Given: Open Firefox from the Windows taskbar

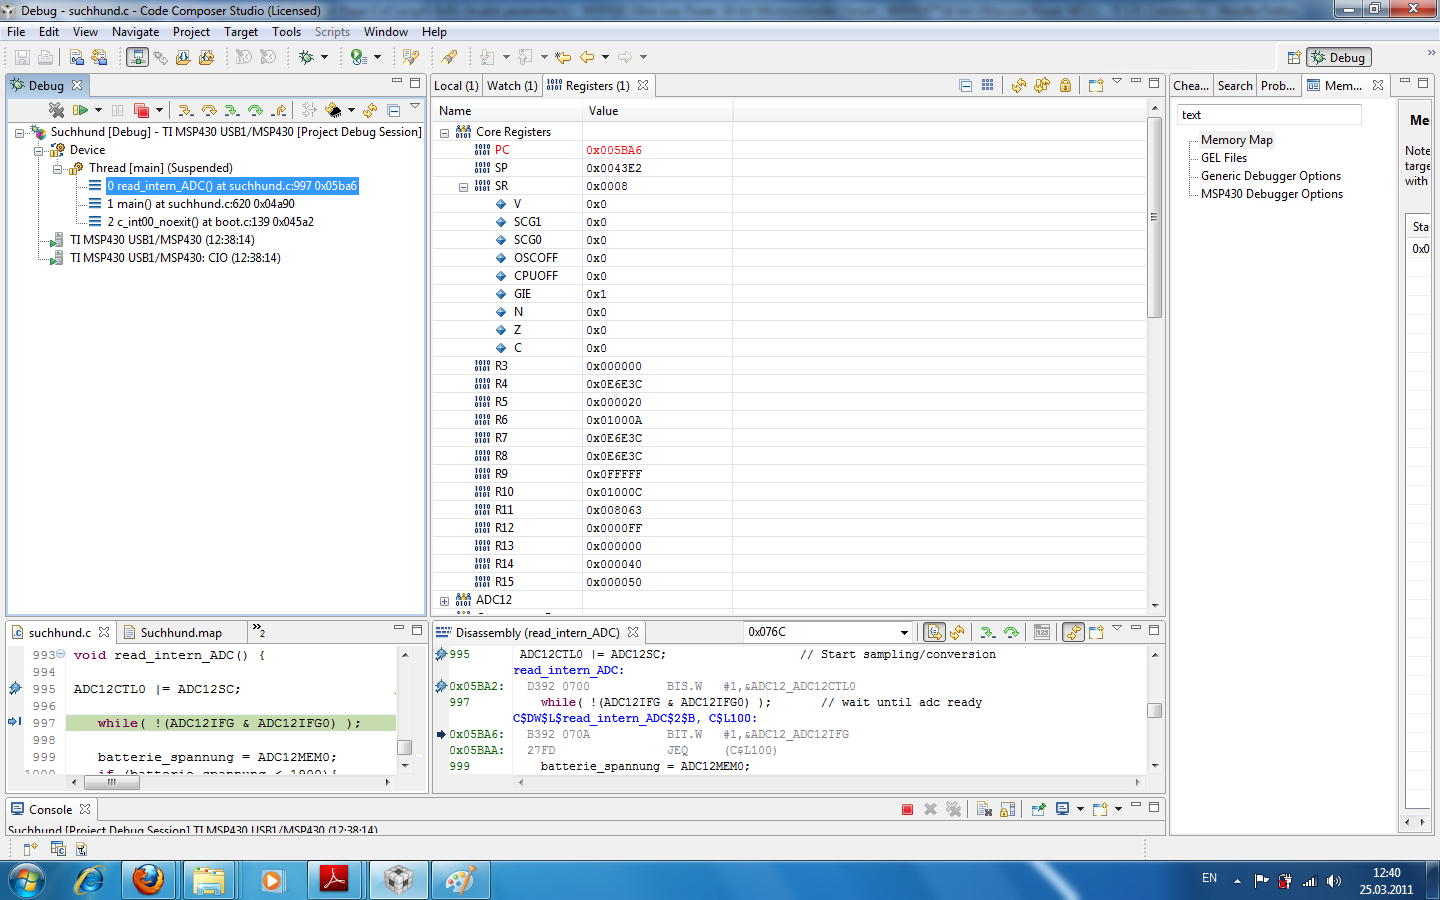Looking at the screenshot, I should [149, 880].
